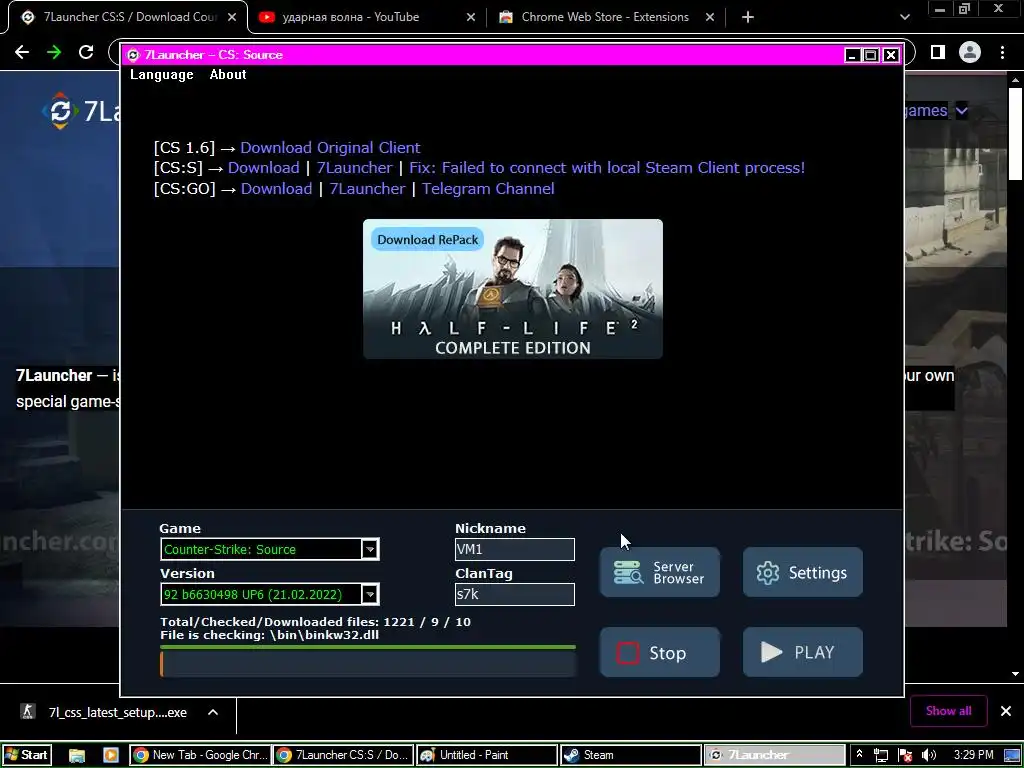Image resolution: width=1024 pixels, height=768 pixels.
Task: Switch to 7Launcher CS:S Chrome taskbar item
Action: pyautogui.click(x=344, y=755)
